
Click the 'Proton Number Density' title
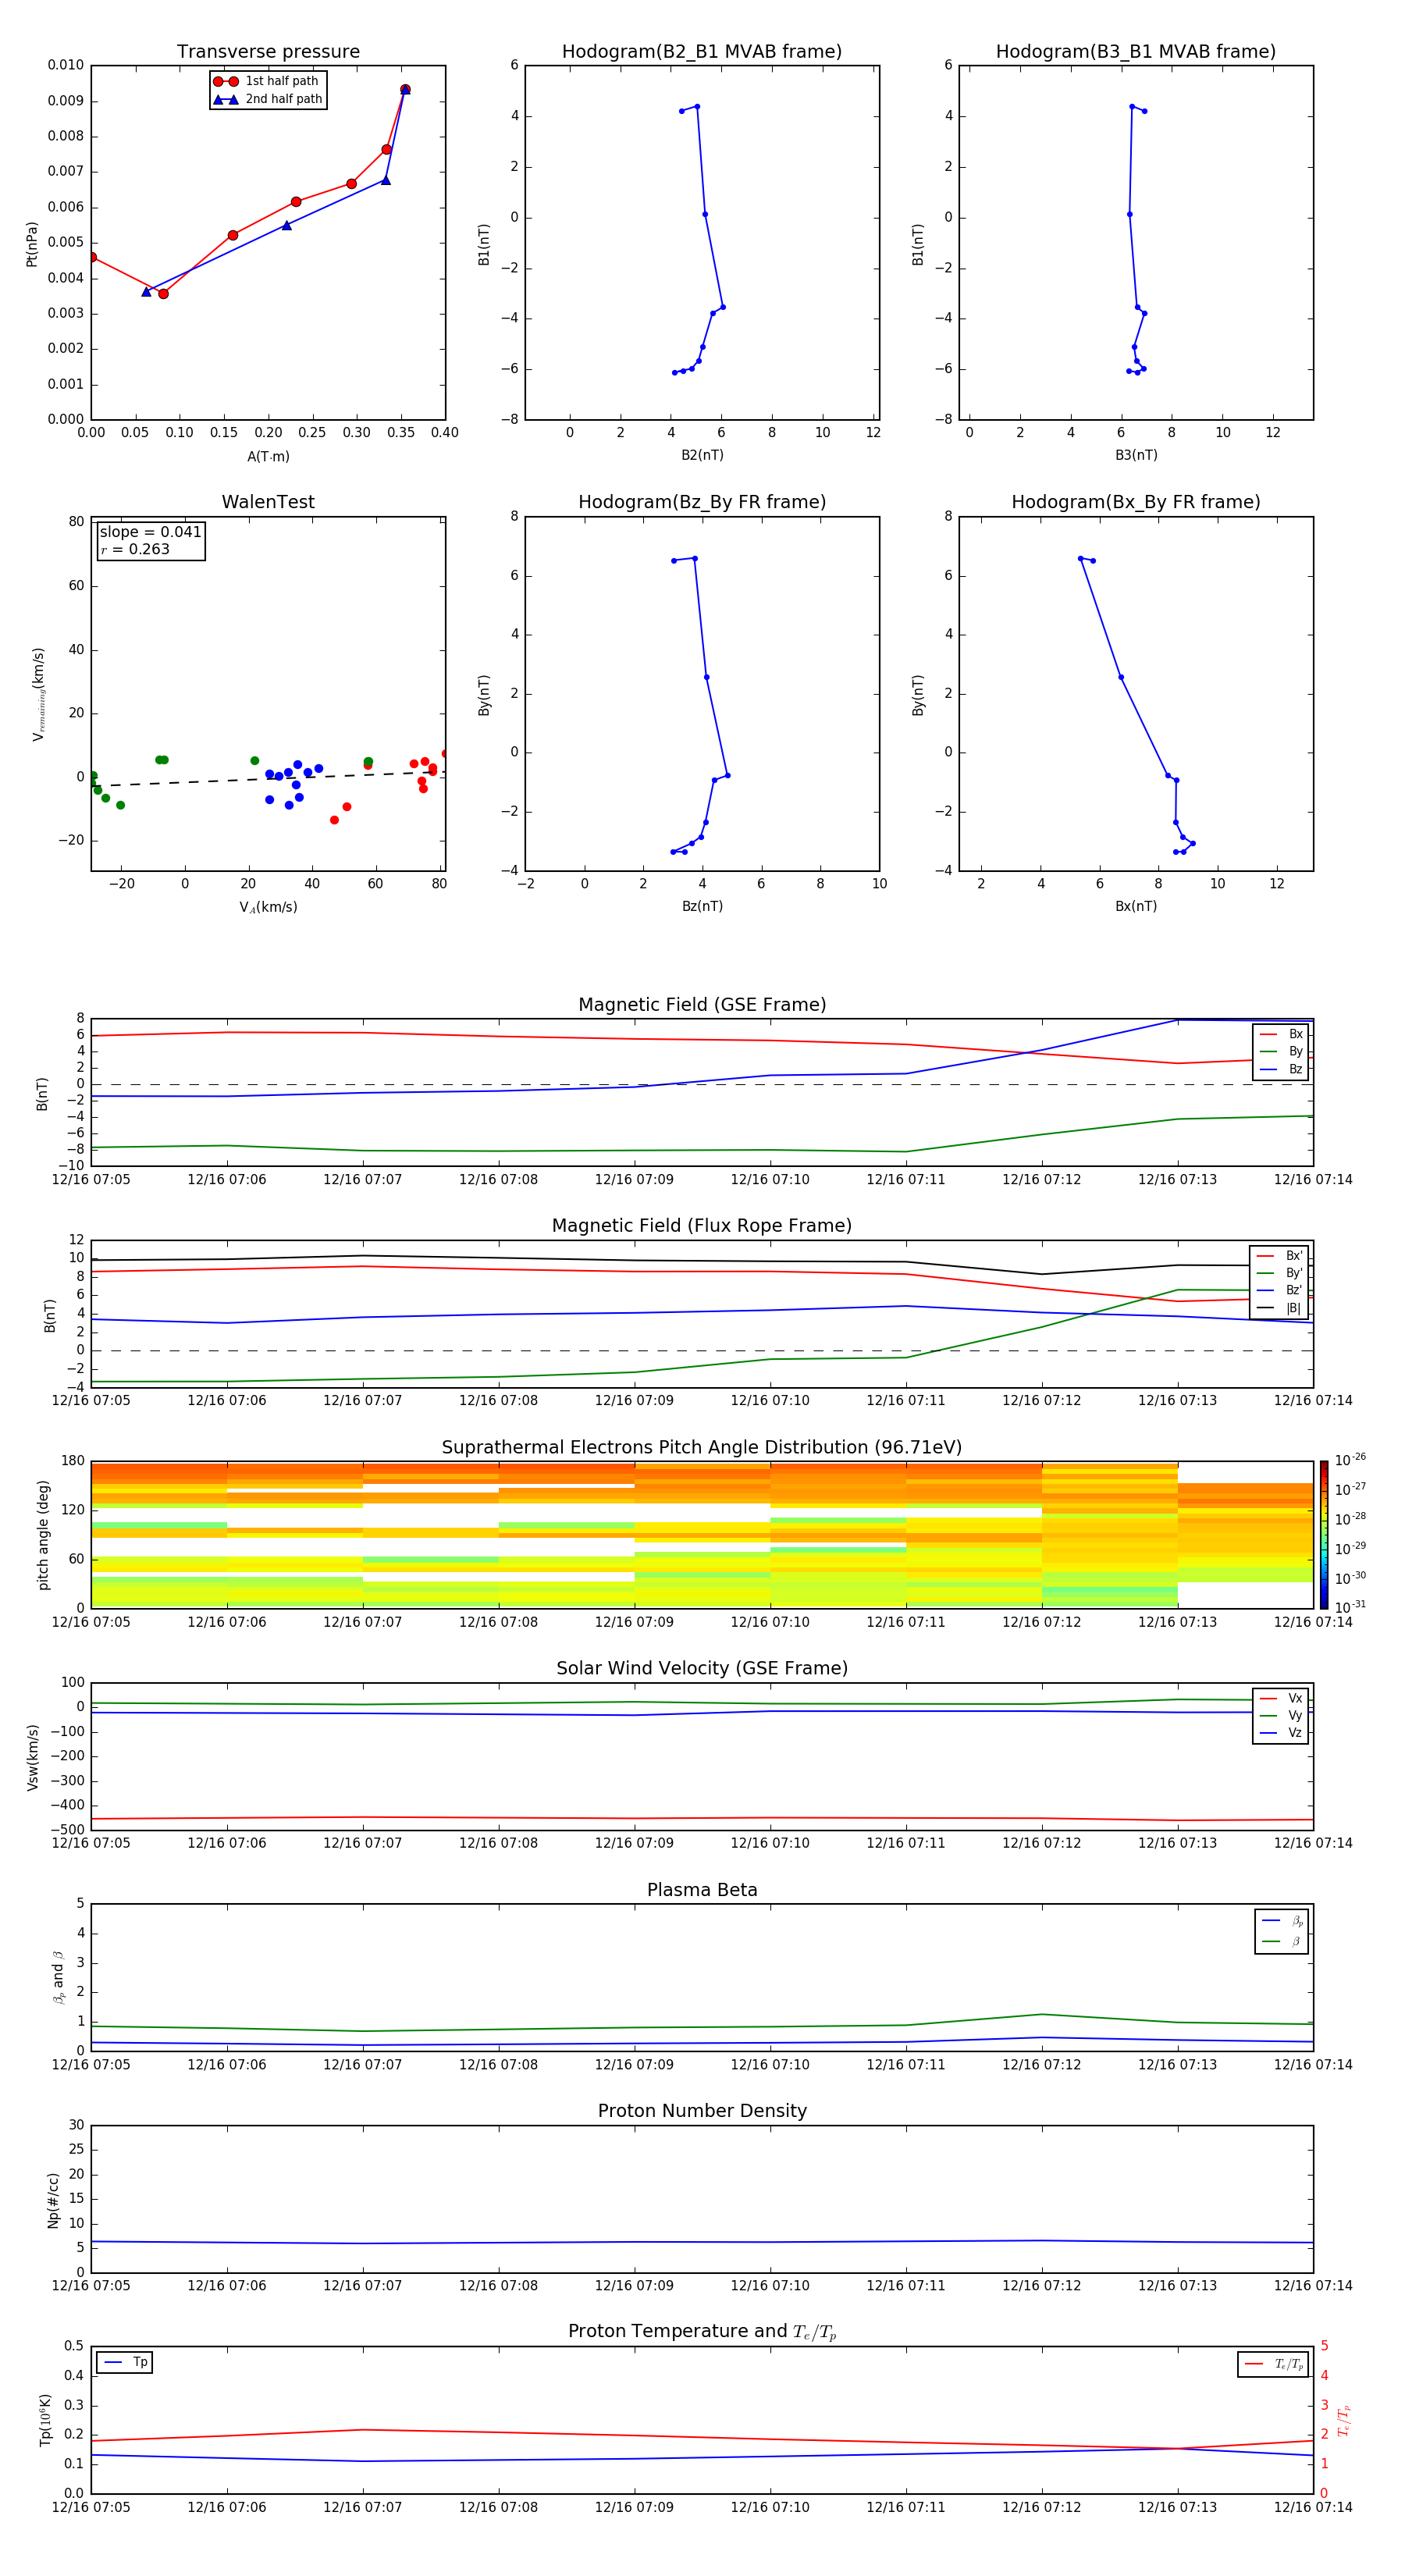[x=702, y=2111]
